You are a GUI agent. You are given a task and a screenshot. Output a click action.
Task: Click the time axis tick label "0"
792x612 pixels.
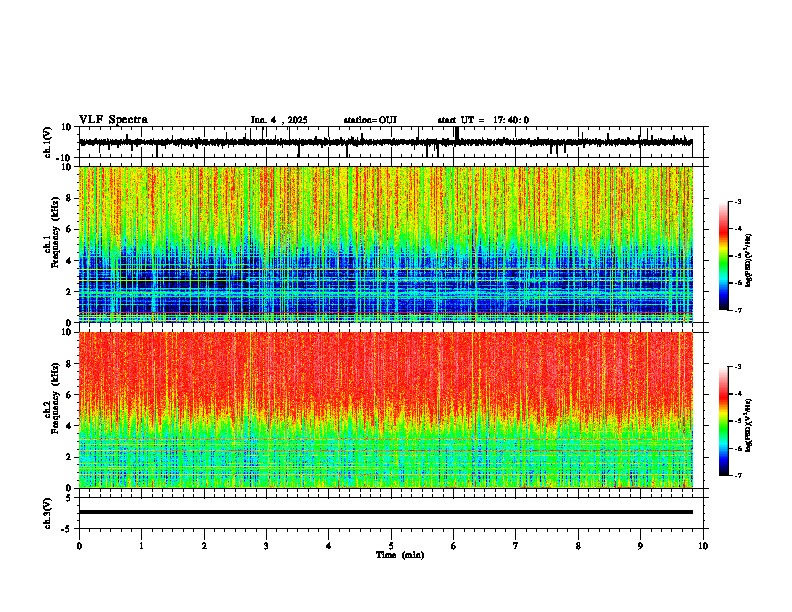coord(79,546)
